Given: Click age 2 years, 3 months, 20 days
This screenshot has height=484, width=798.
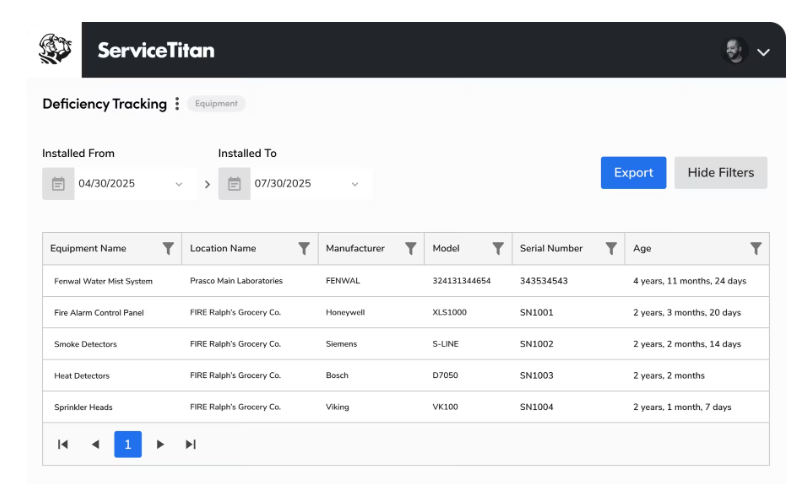Looking at the screenshot, I should pyautogui.click(x=687, y=312).
